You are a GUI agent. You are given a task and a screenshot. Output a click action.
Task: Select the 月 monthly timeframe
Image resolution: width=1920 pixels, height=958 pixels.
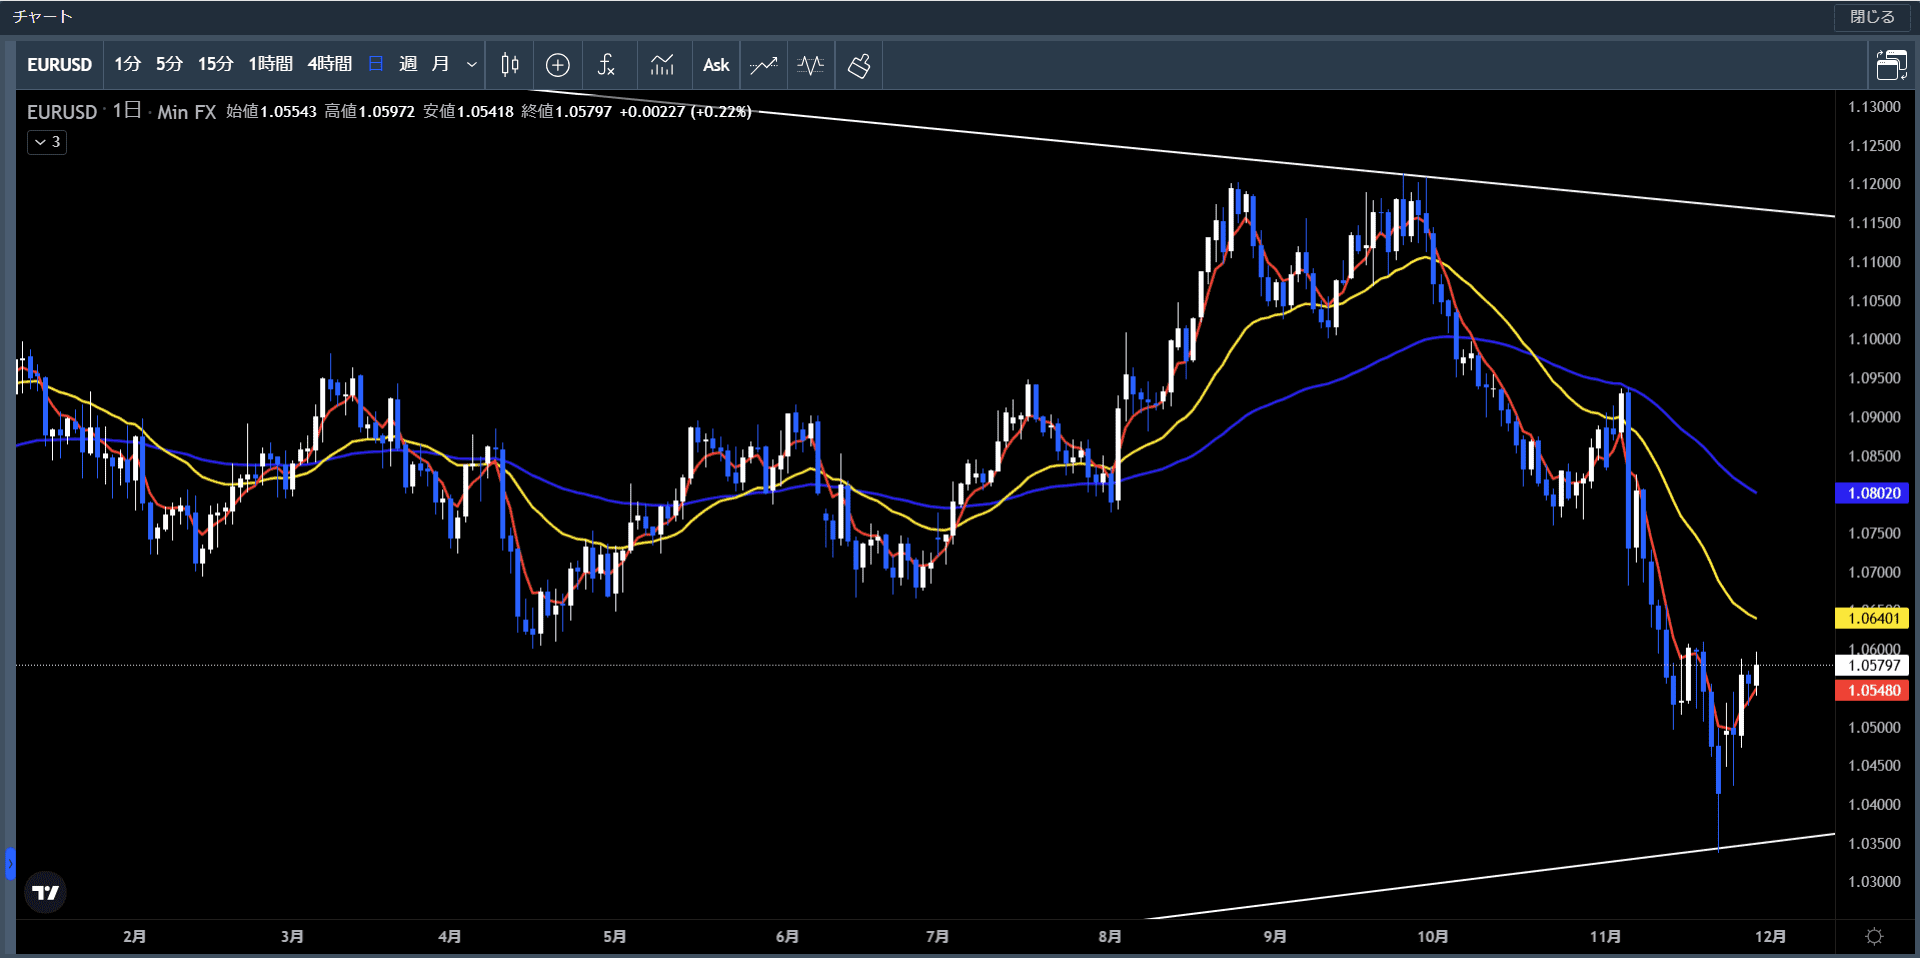coord(440,65)
